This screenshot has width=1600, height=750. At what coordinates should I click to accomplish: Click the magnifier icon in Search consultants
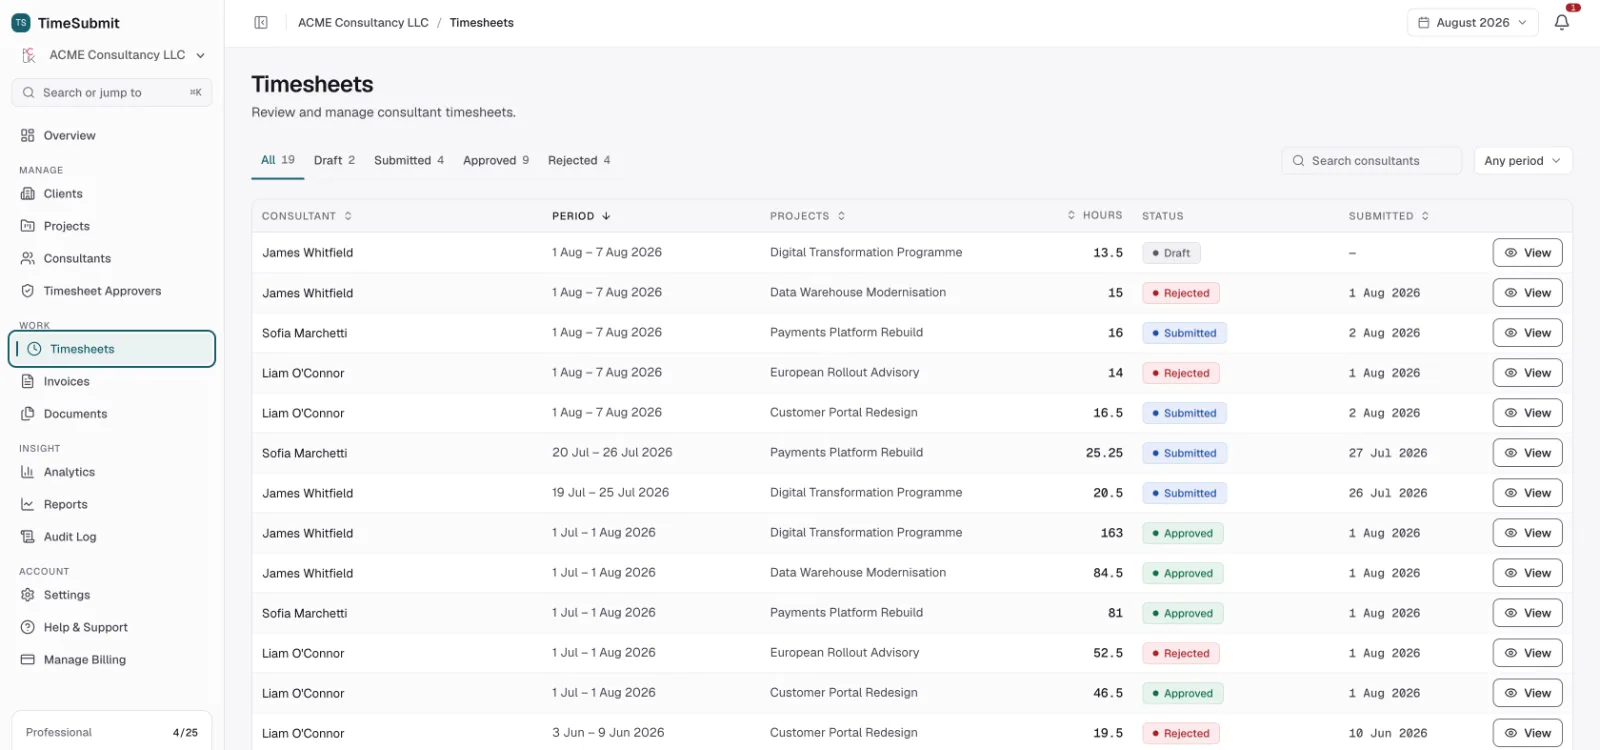(x=1298, y=161)
